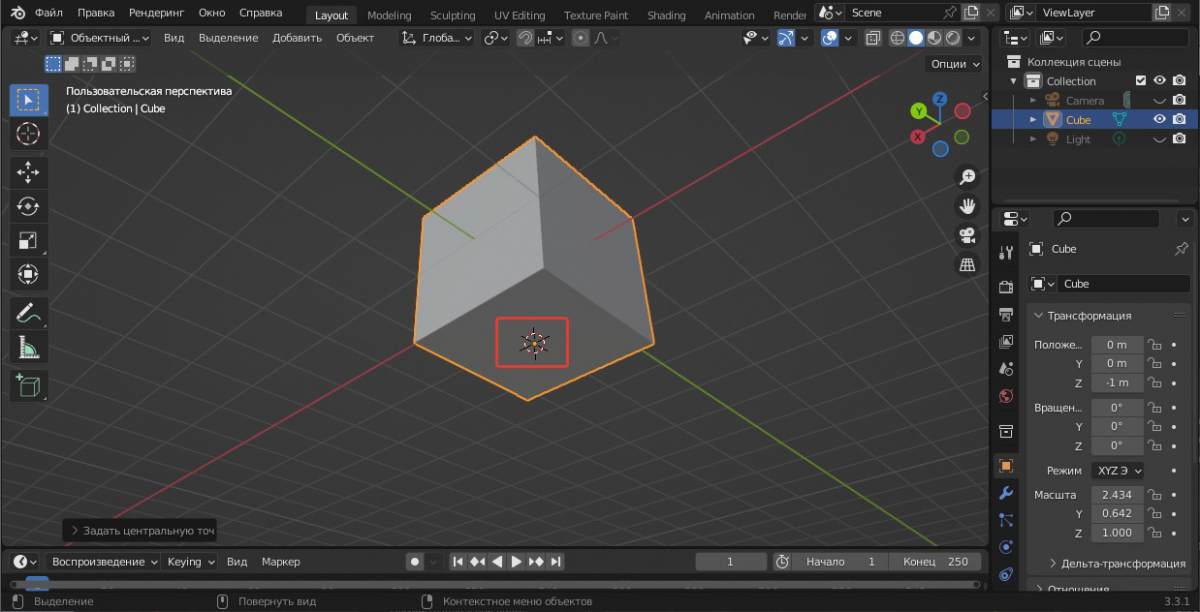Screen dimensions: 1200x612
Task: Toggle Collection eye visibility icon
Action: (1160, 81)
